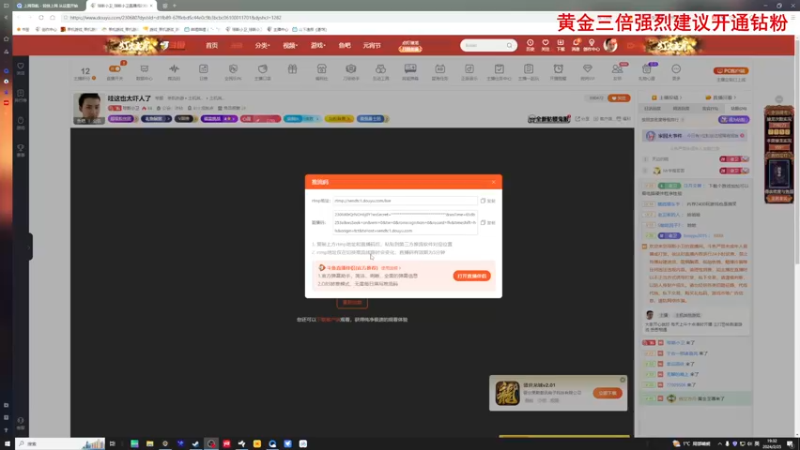The width and height of the screenshot is (800, 450).
Task: Open the monitor screen icon in toolbar
Action: [410, 68]
